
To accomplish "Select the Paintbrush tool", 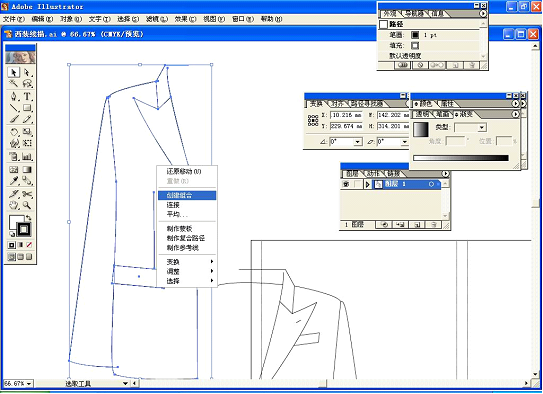I will coord(14,119).
